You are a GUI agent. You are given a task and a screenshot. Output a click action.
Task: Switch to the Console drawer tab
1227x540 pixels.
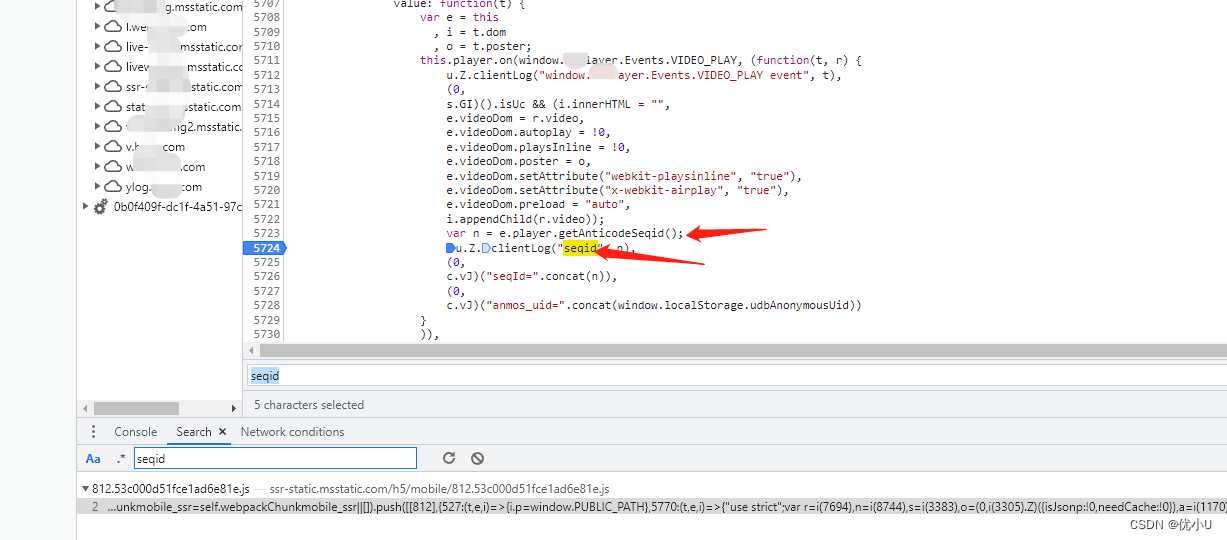click(x=136, y=432)
